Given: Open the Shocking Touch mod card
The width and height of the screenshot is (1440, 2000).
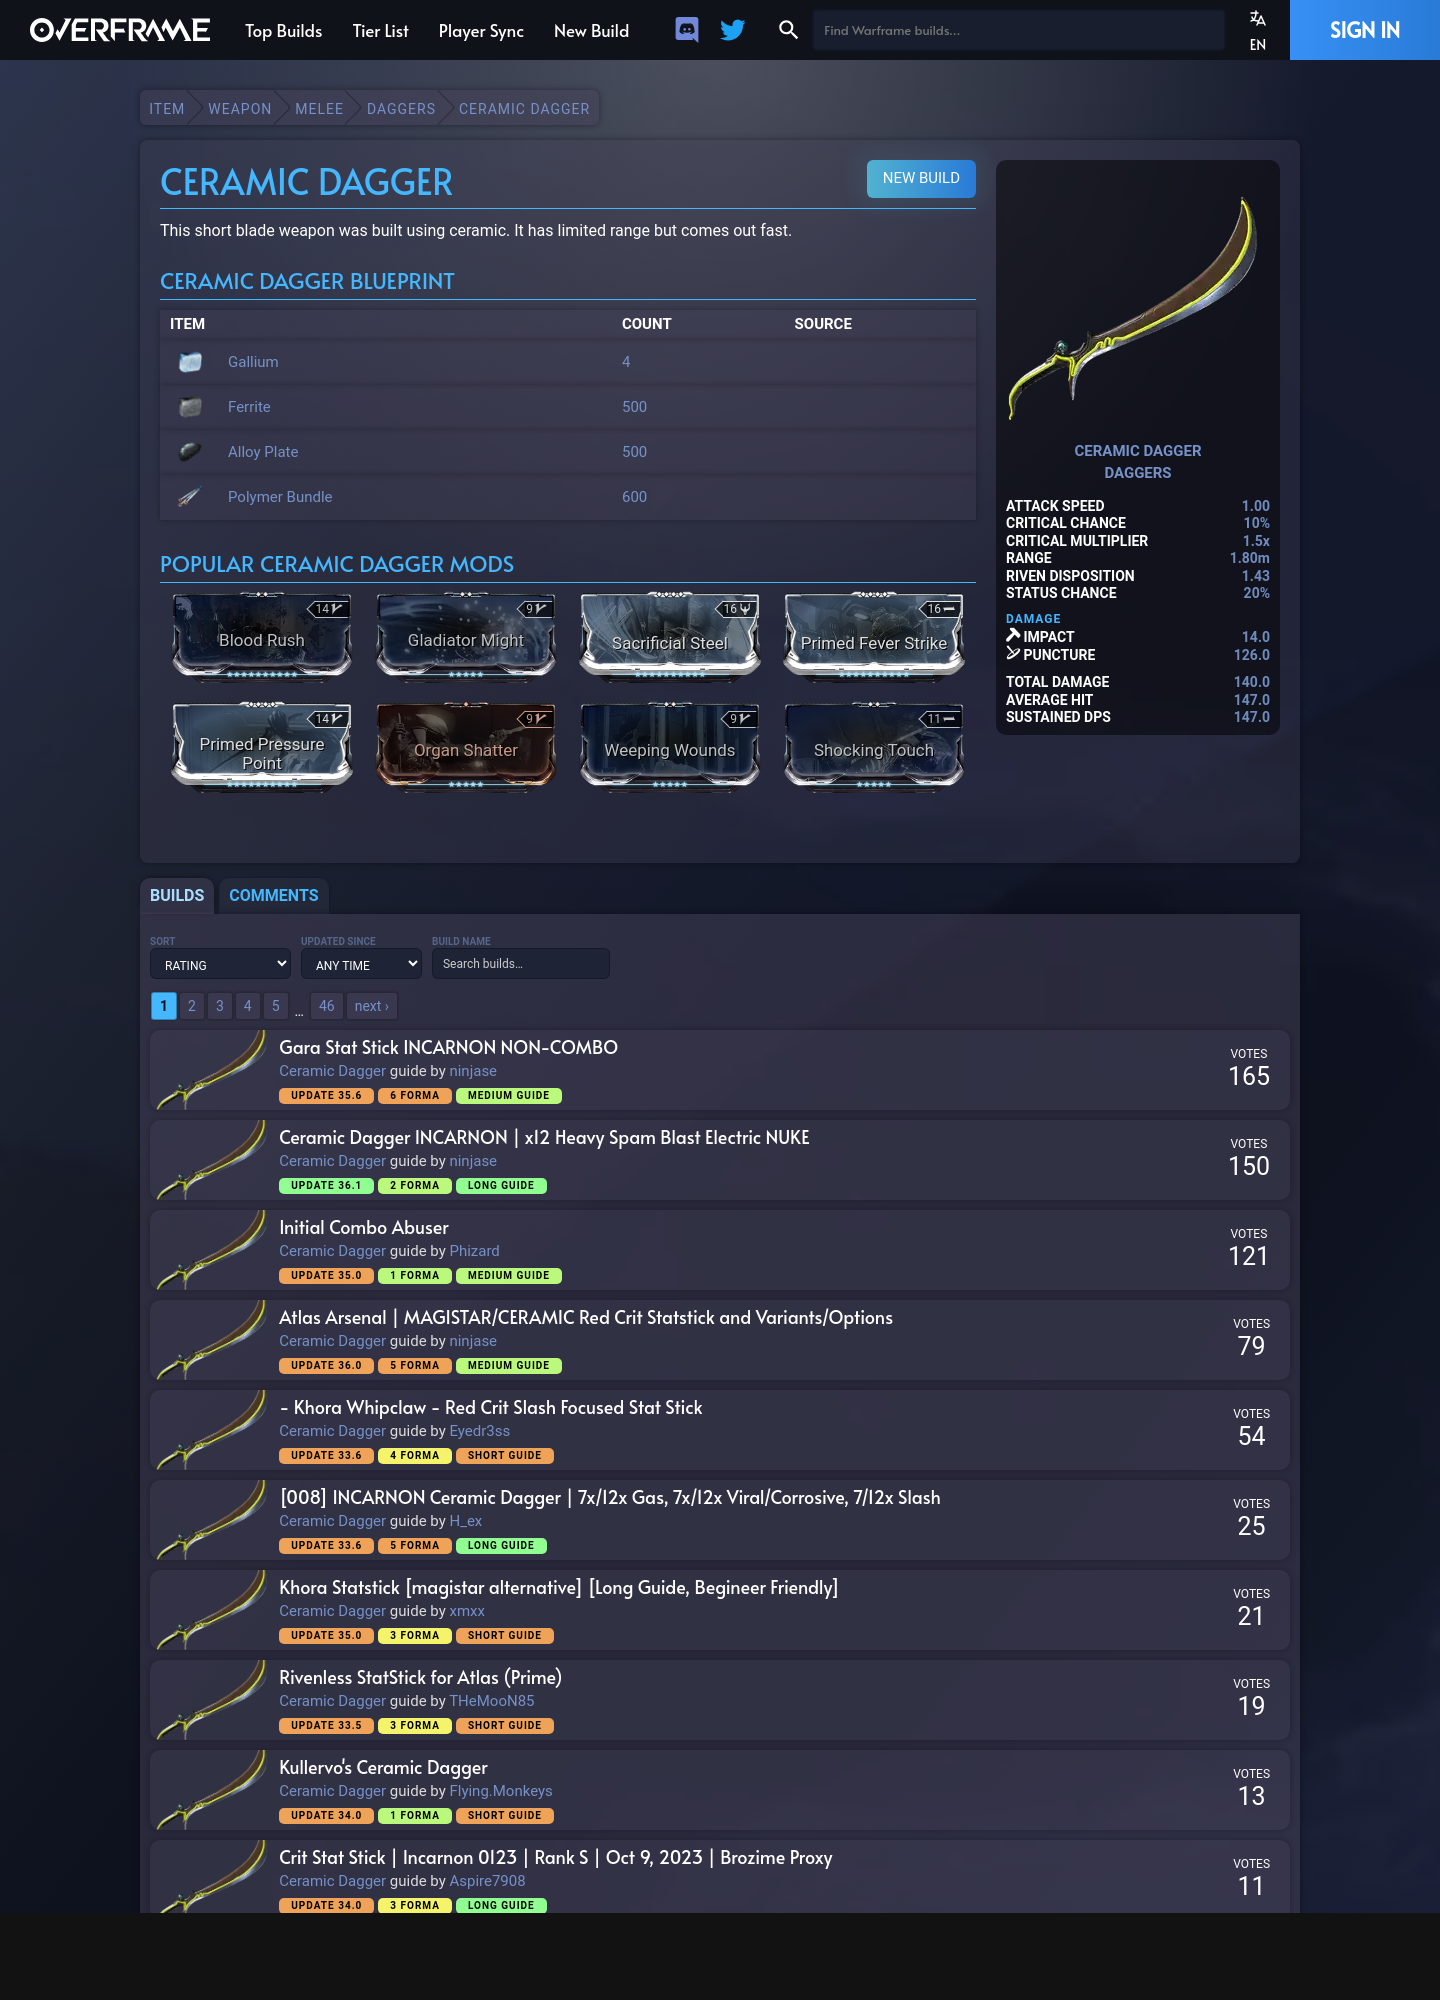Looking at the screenshot, I should pos(874,747).
